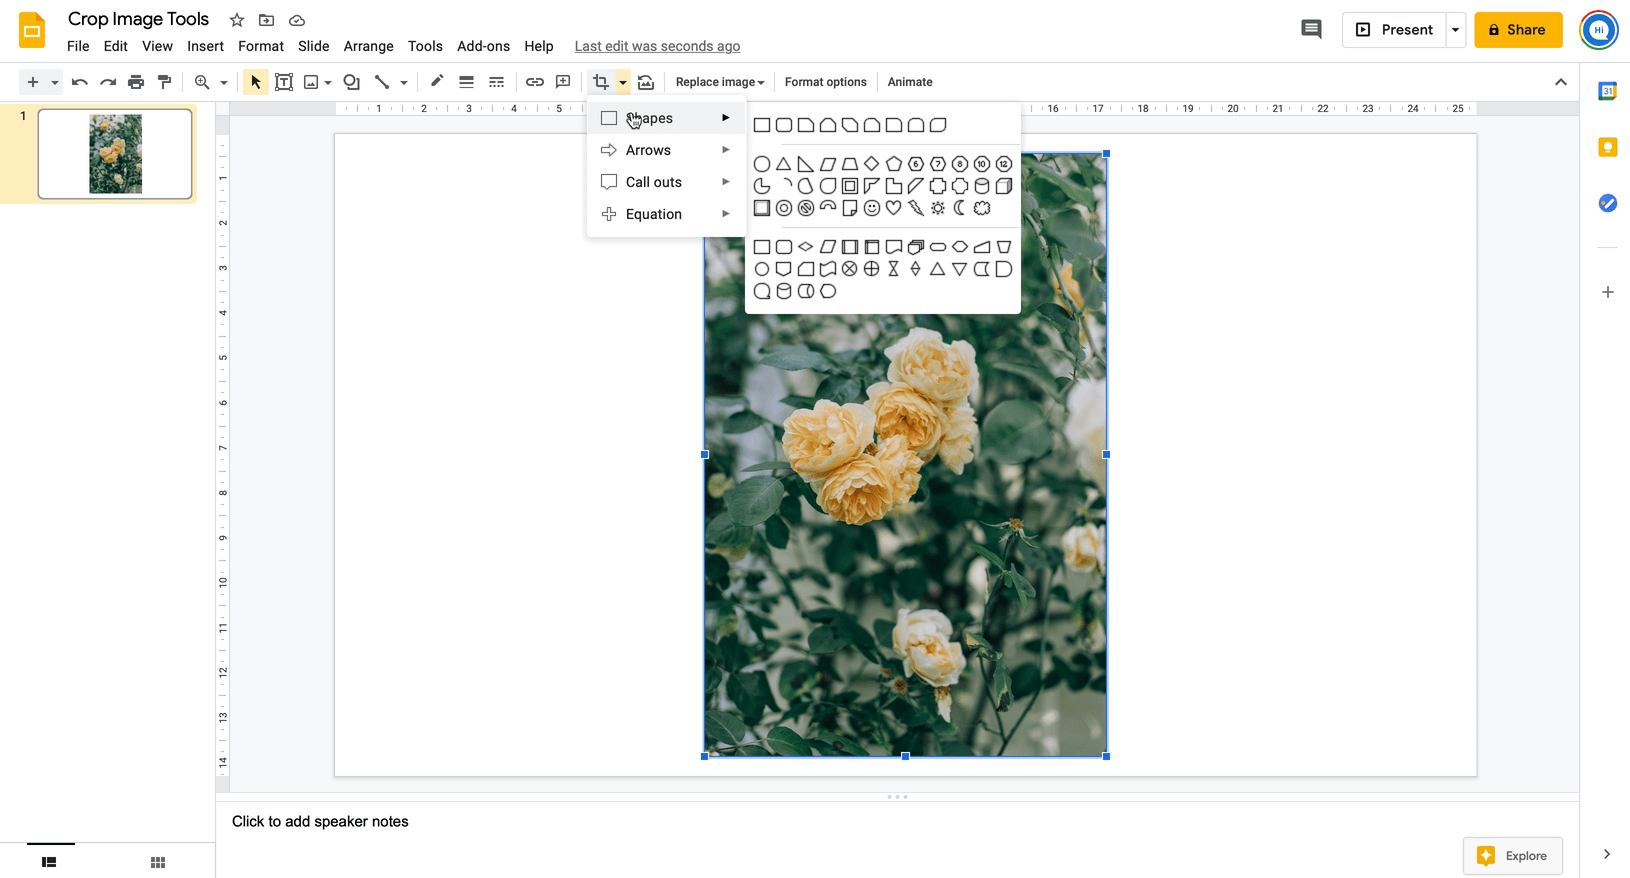Choose the decagon shape labeled 10

coord(982,164)
